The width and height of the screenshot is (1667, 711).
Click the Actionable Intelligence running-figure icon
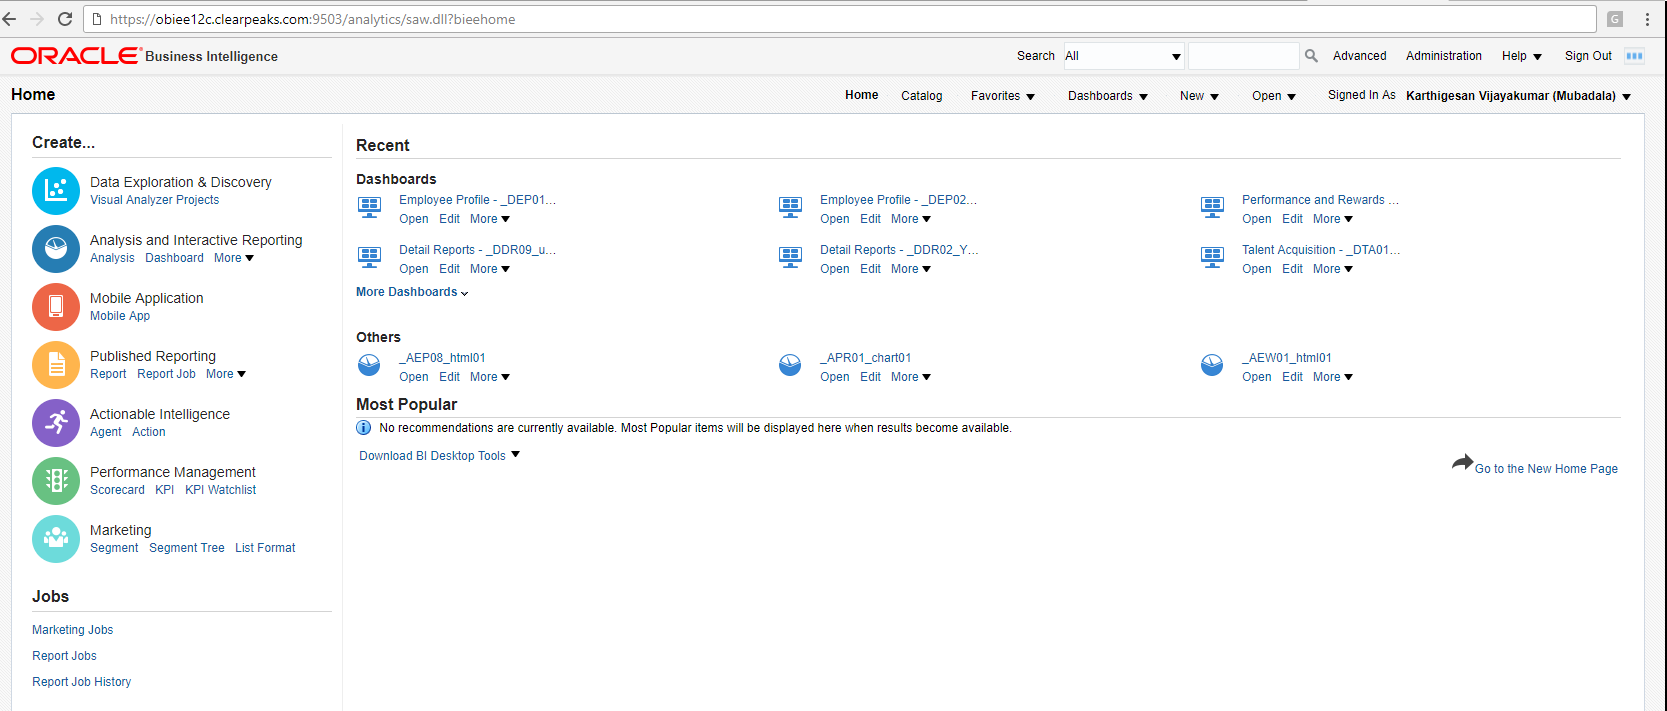coord(56,423)
